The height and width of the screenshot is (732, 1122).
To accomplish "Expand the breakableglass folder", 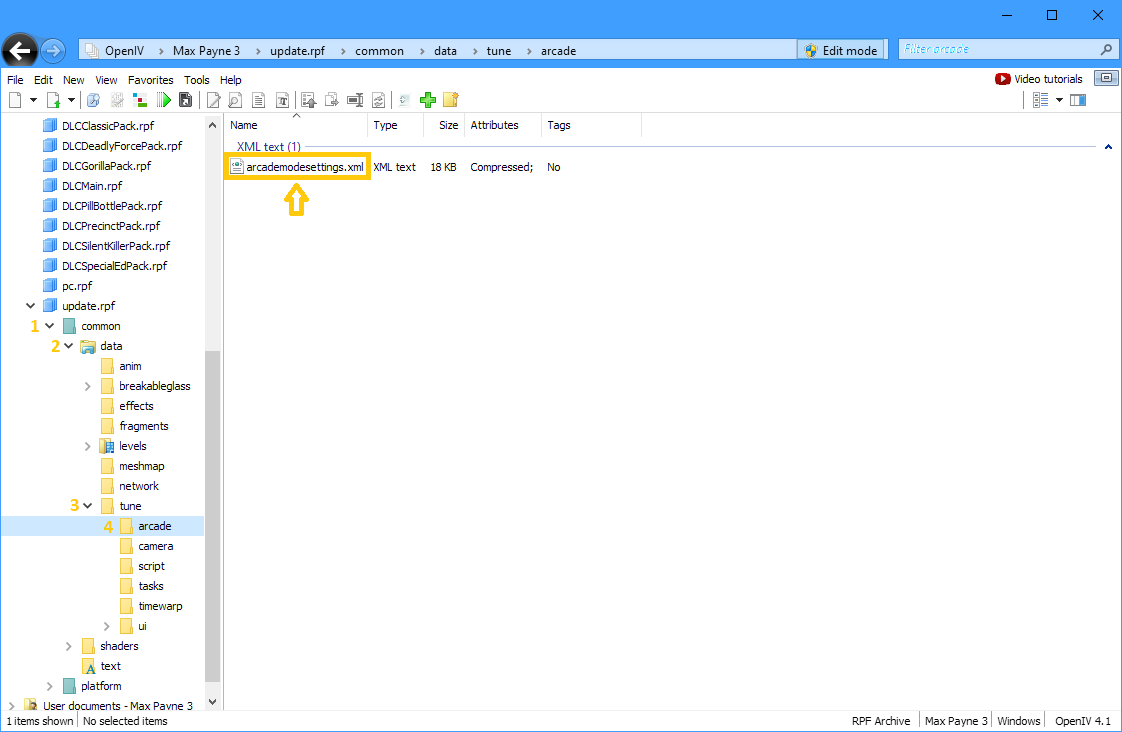I will [x=87, y=386].
